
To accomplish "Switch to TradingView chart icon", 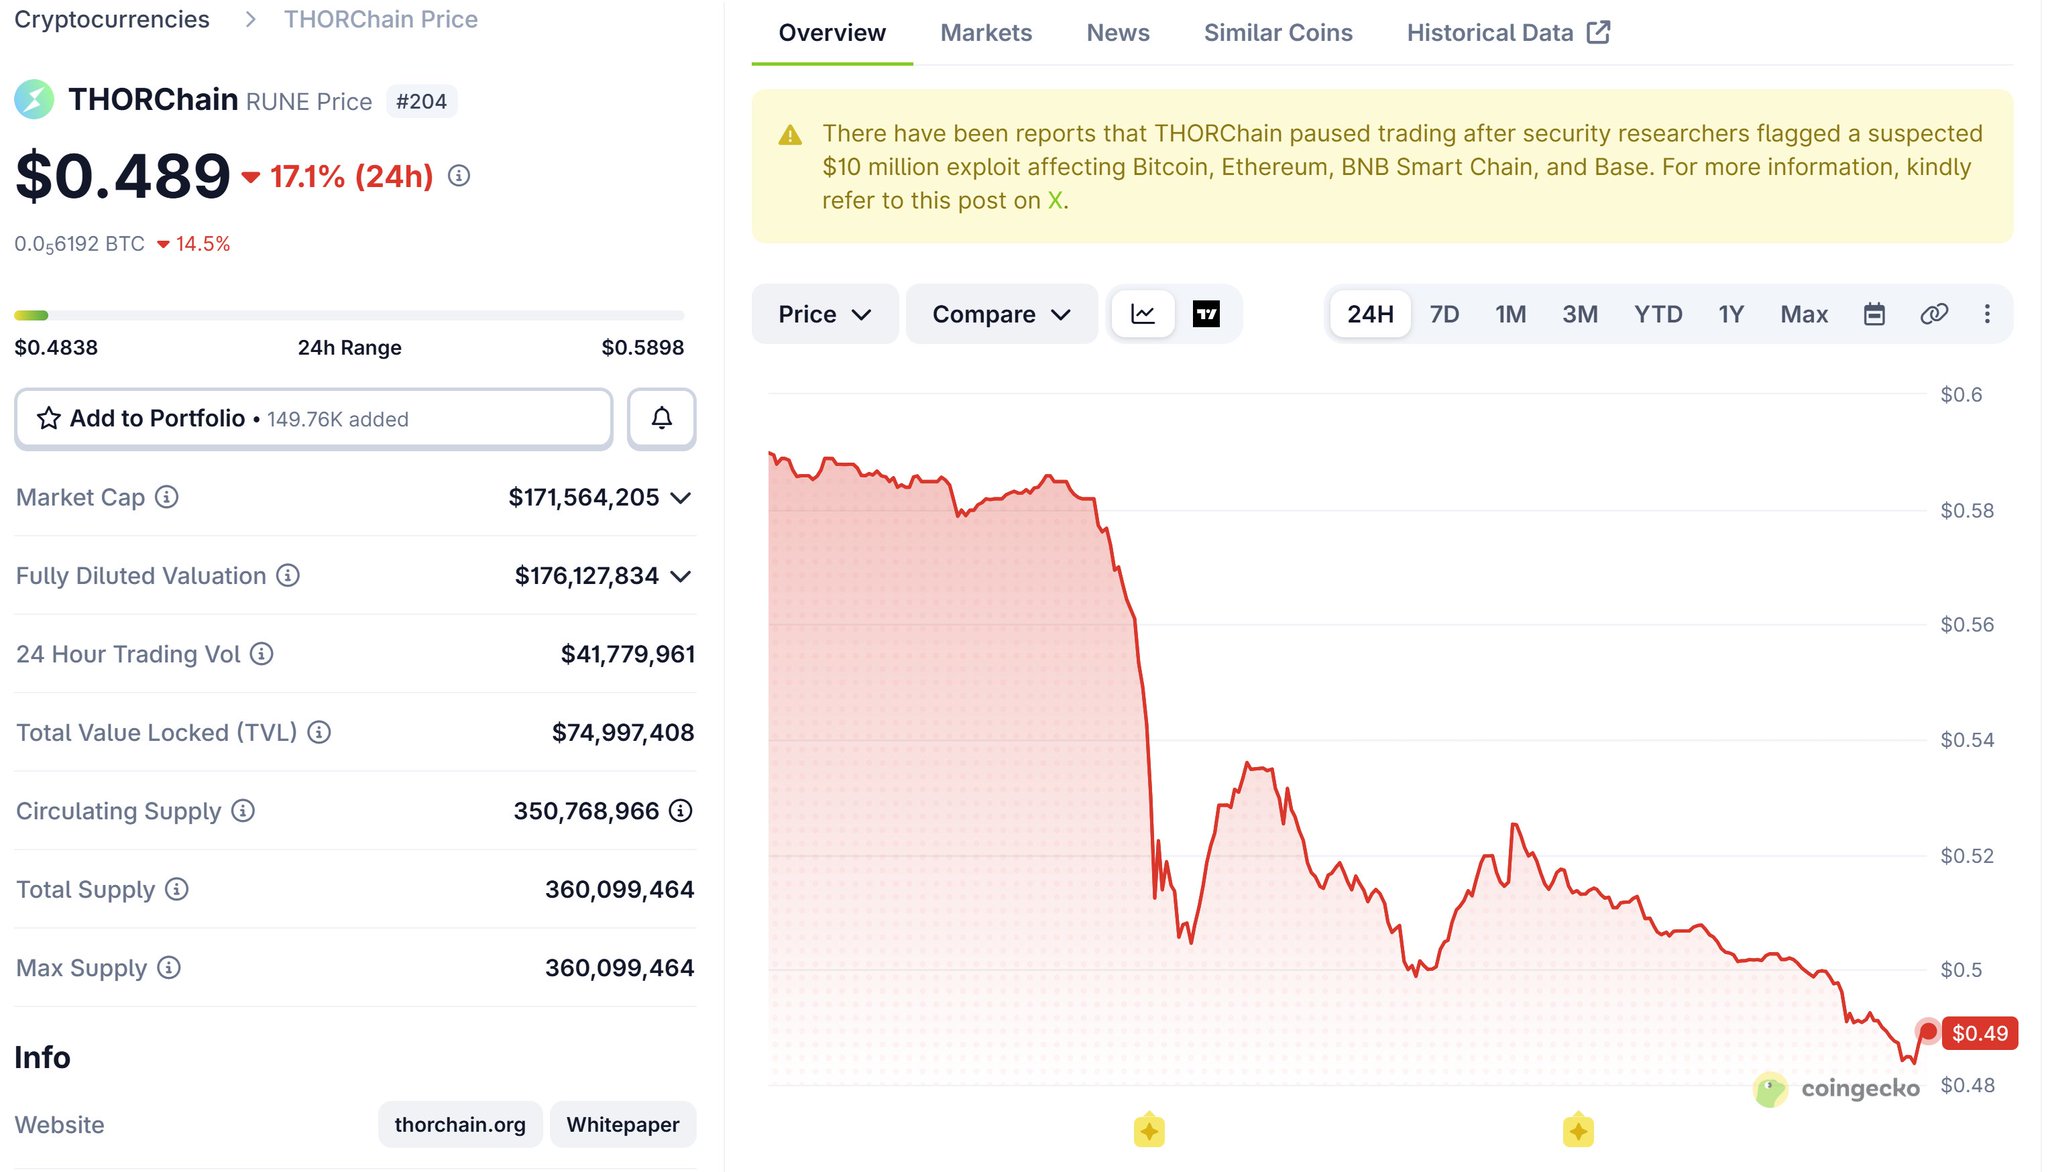I will click(1206, 314).
